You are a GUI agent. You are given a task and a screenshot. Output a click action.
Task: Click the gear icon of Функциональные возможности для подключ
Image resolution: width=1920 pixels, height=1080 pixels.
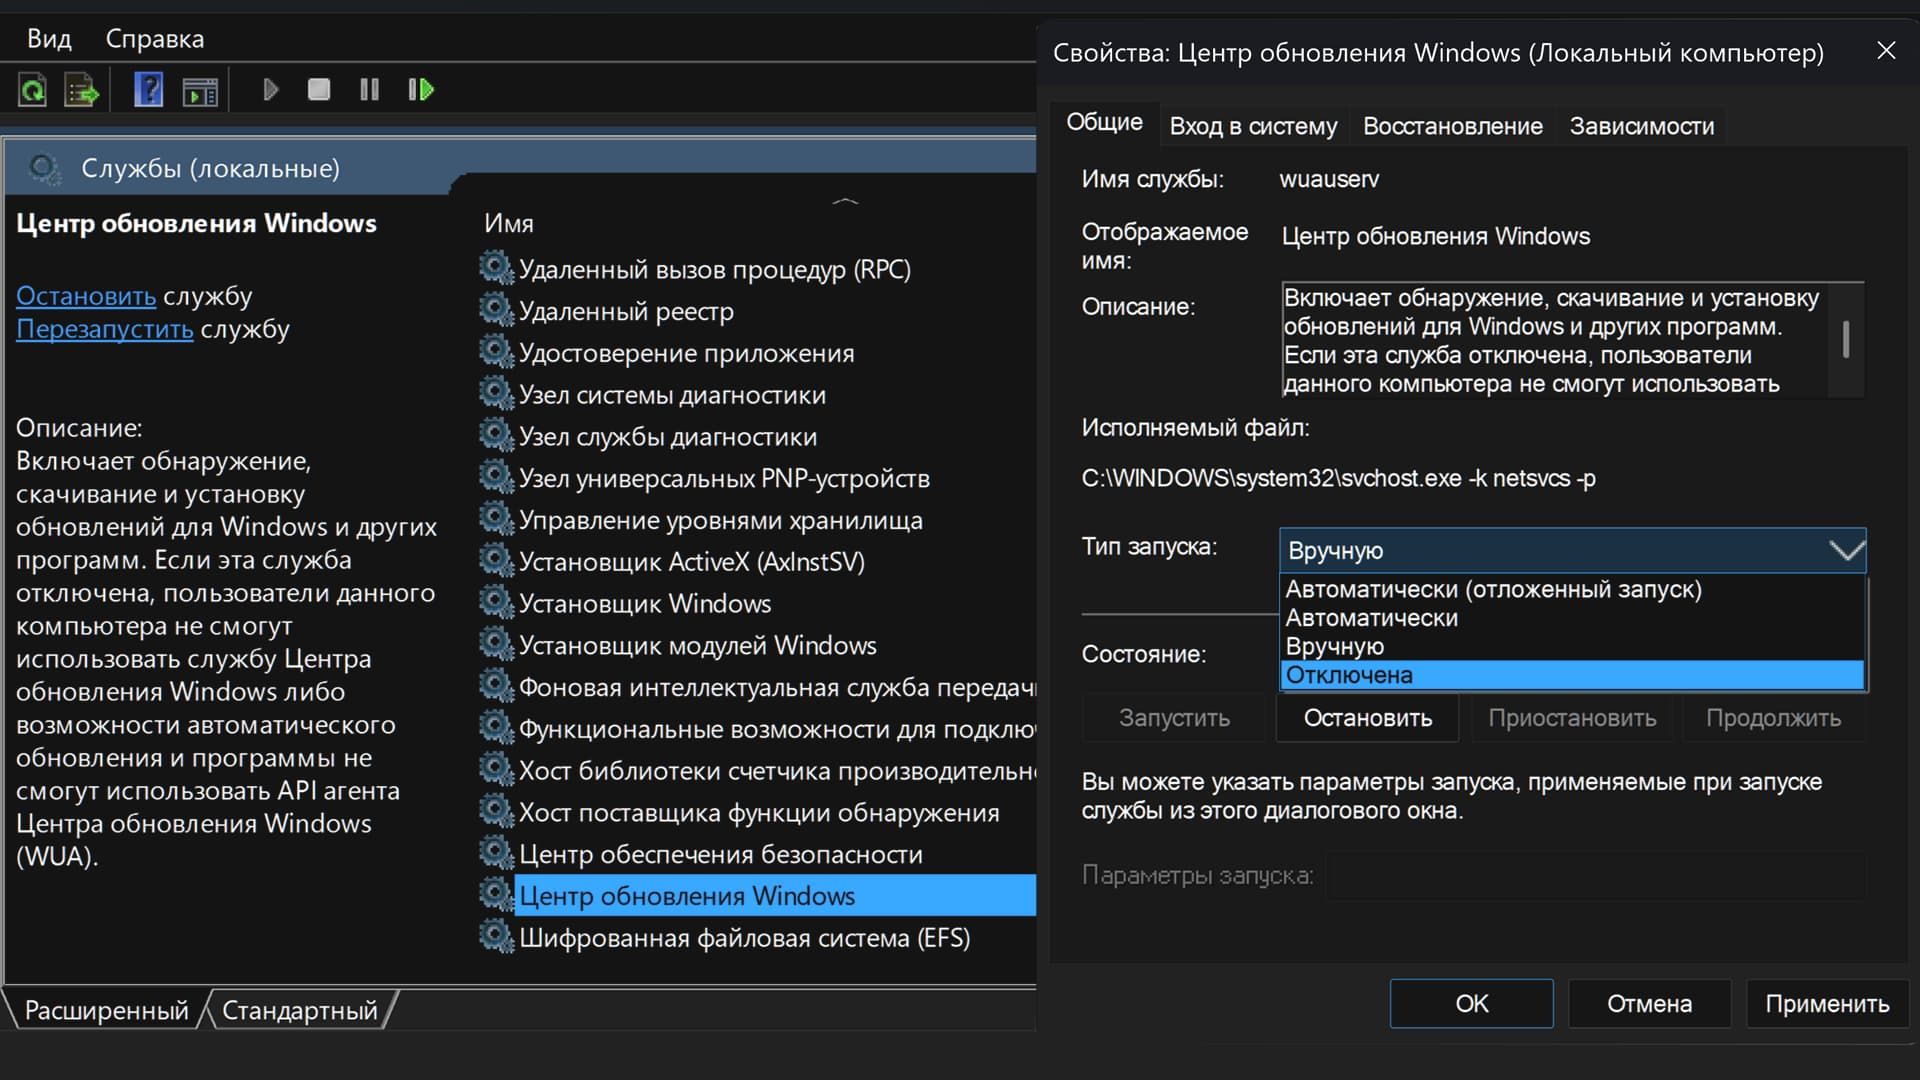coord(496,728)
